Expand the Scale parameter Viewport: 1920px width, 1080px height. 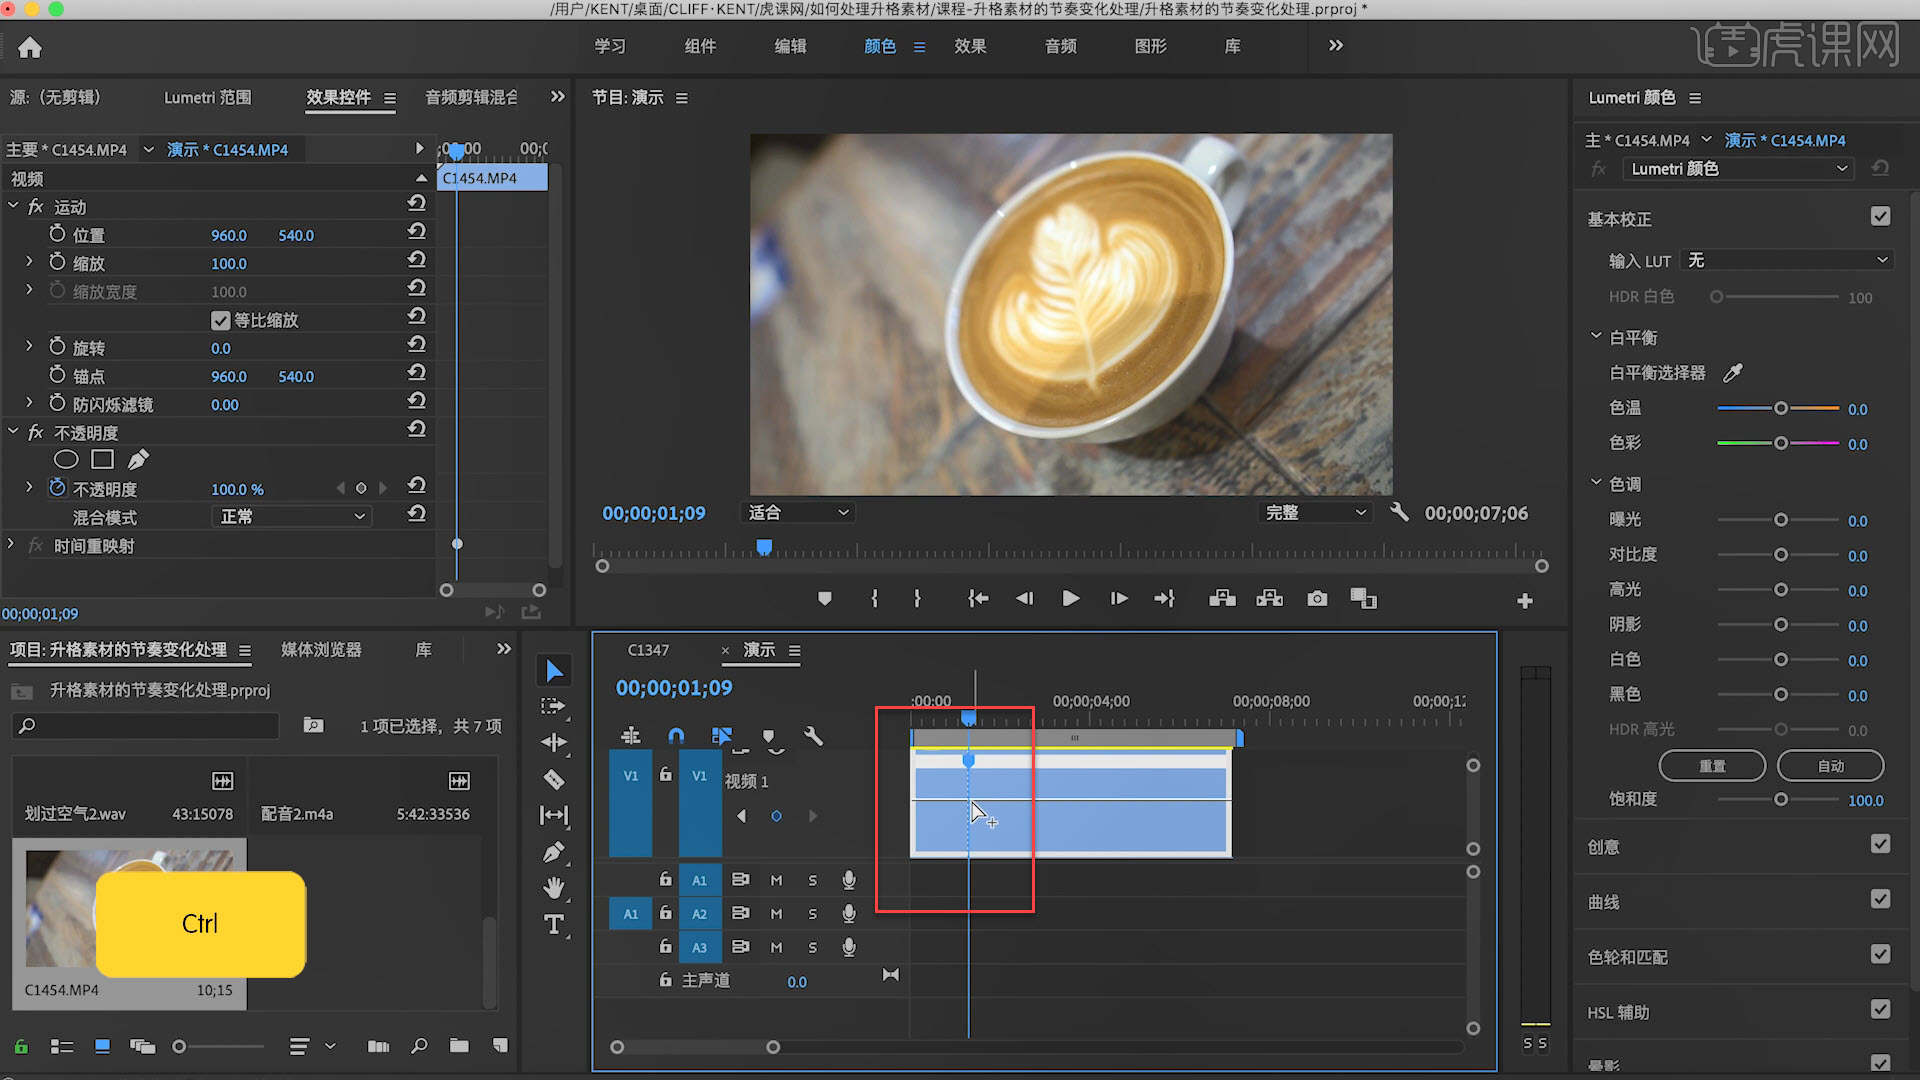click(x=29, y=262)
